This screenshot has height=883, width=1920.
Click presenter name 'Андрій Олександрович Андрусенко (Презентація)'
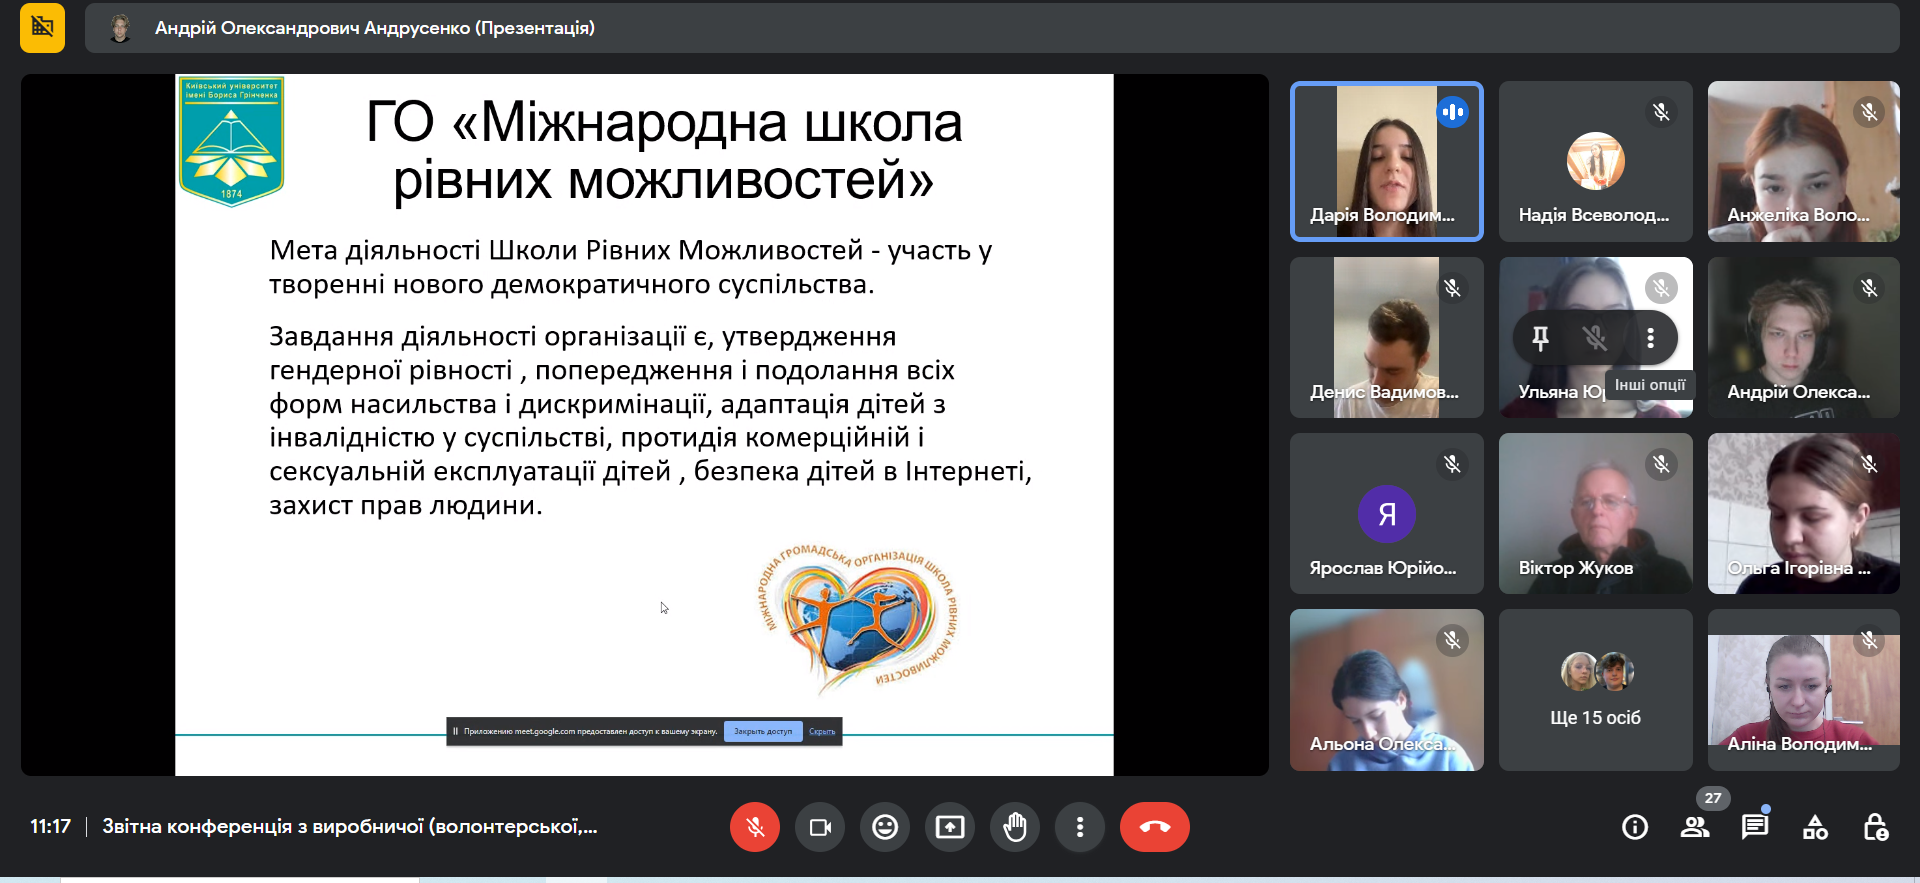pyautogui.click(x=375, y=28)
